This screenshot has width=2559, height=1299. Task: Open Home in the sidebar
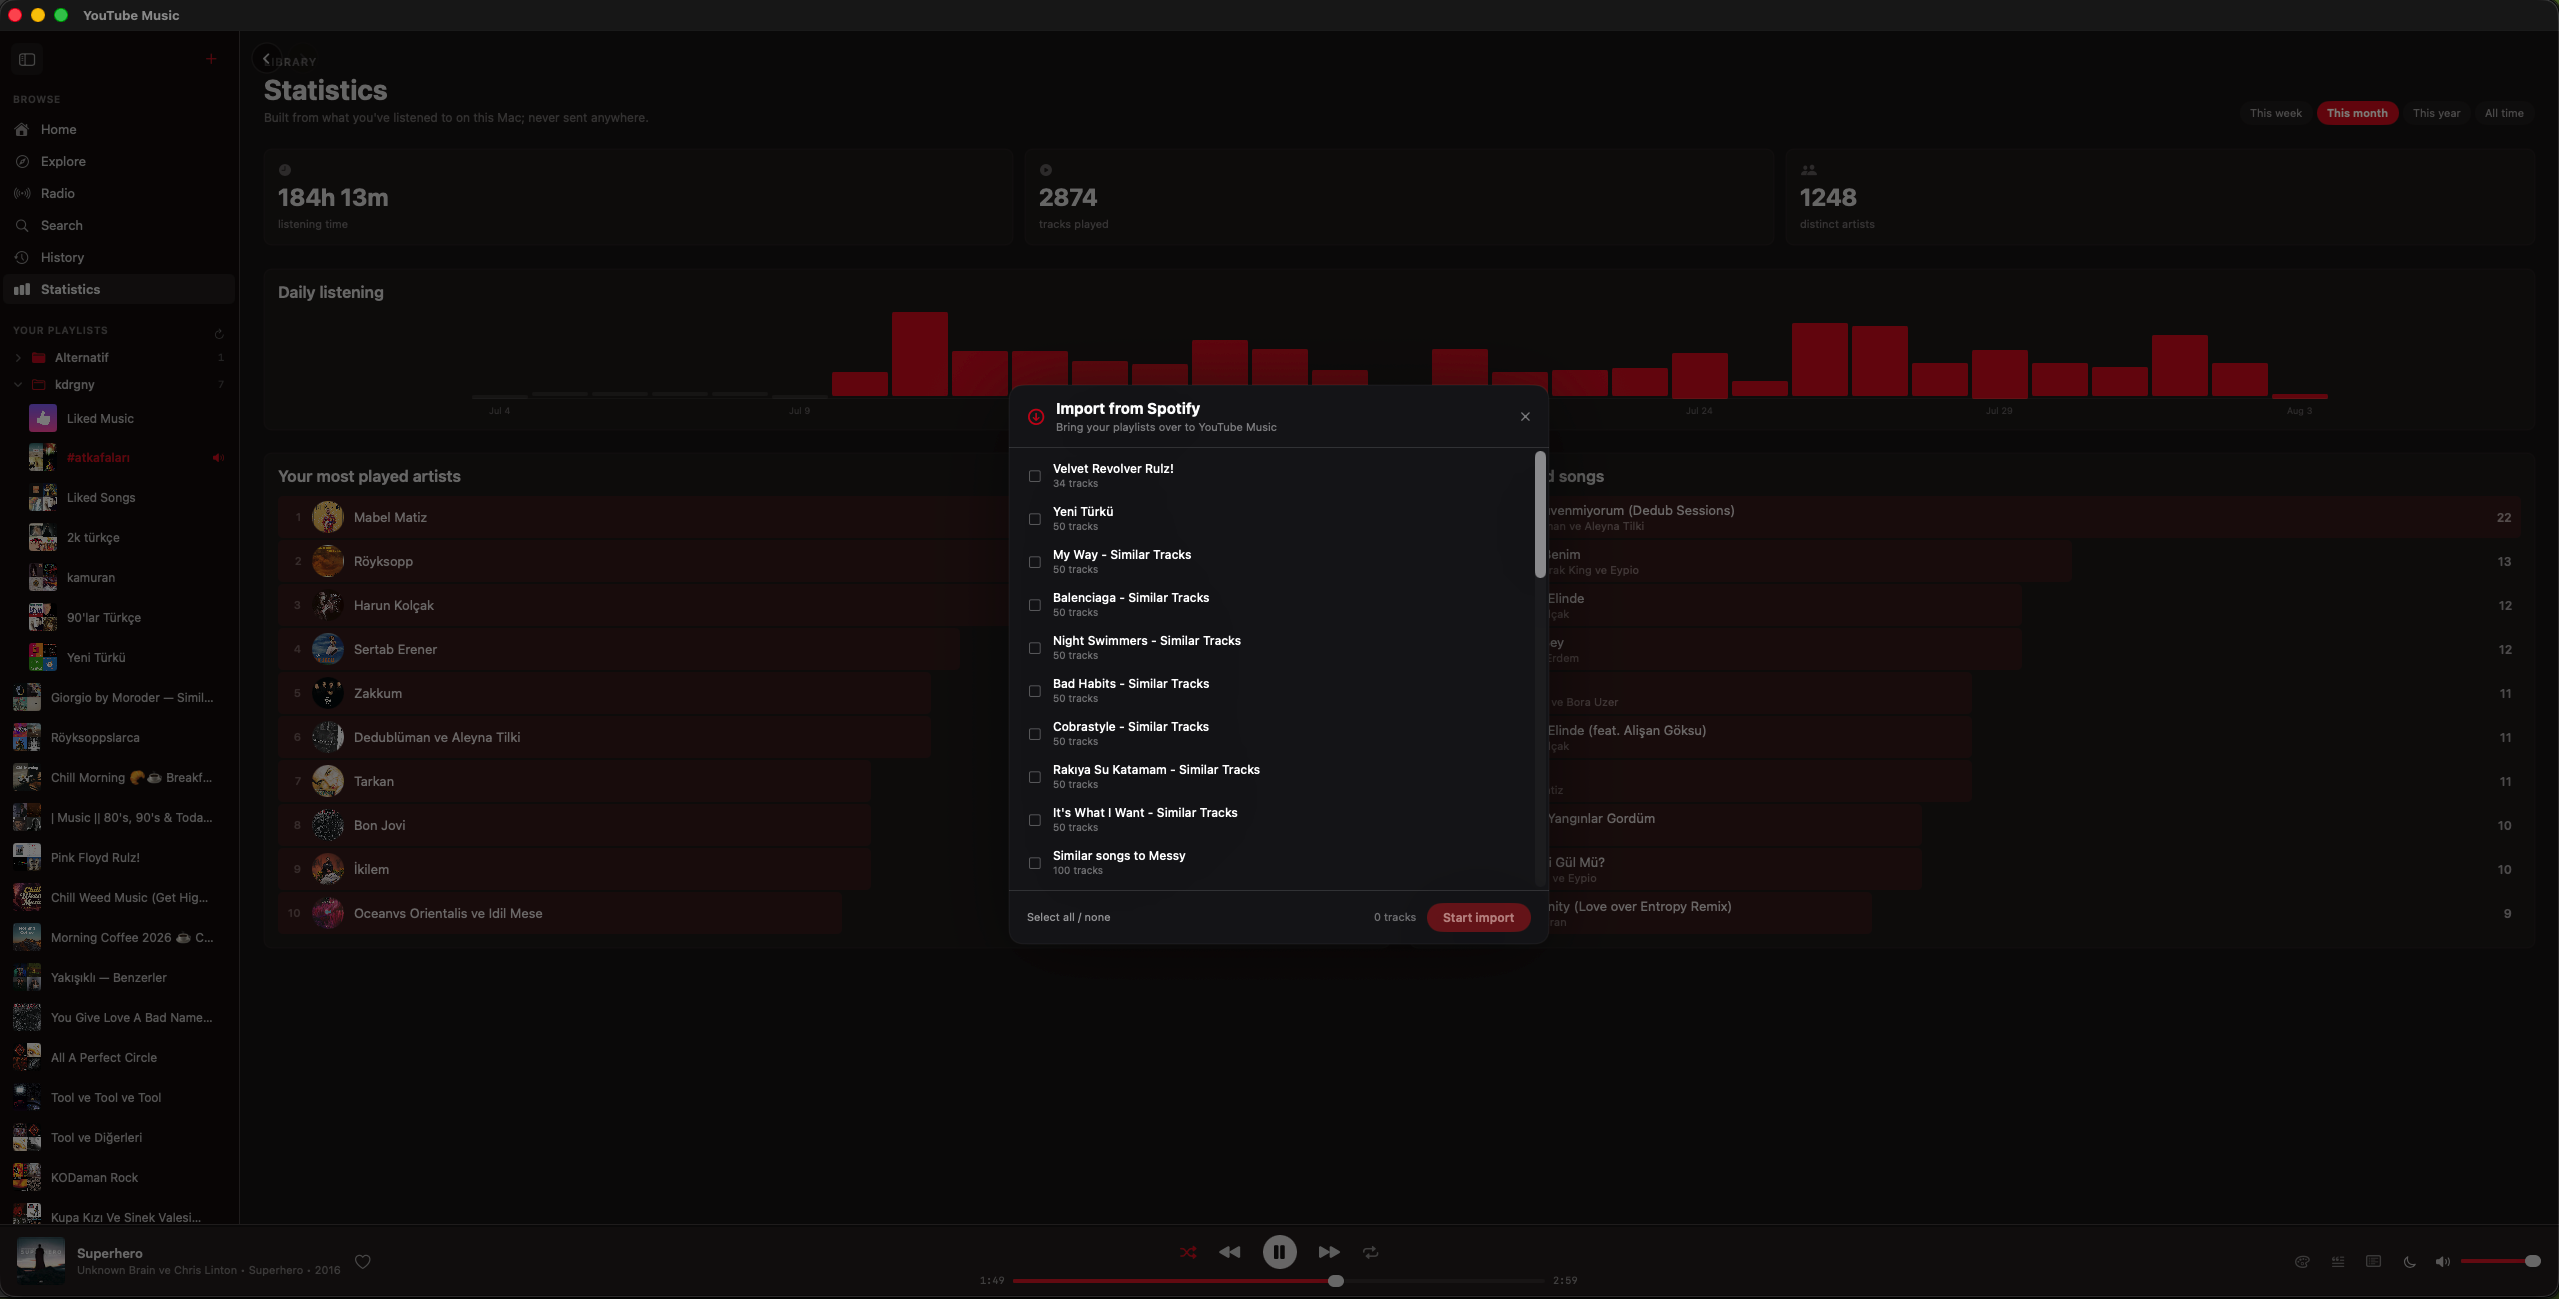(x=119, y=129)
